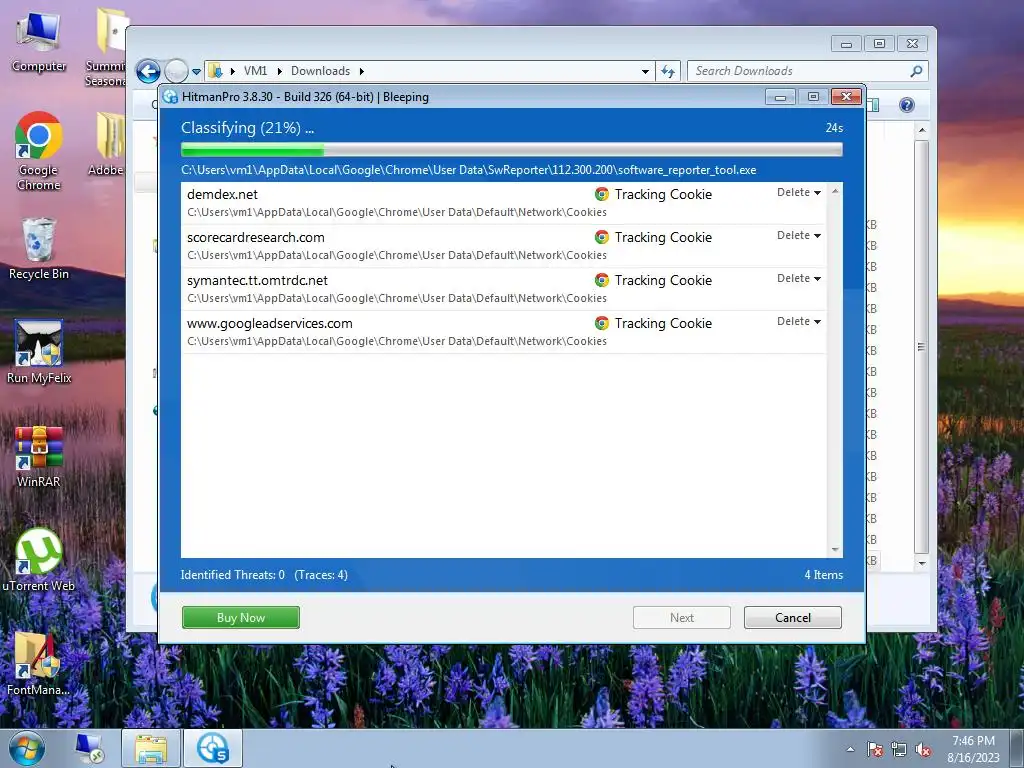
Task: Click the Identified Threats status text
Action: (232, 575)
